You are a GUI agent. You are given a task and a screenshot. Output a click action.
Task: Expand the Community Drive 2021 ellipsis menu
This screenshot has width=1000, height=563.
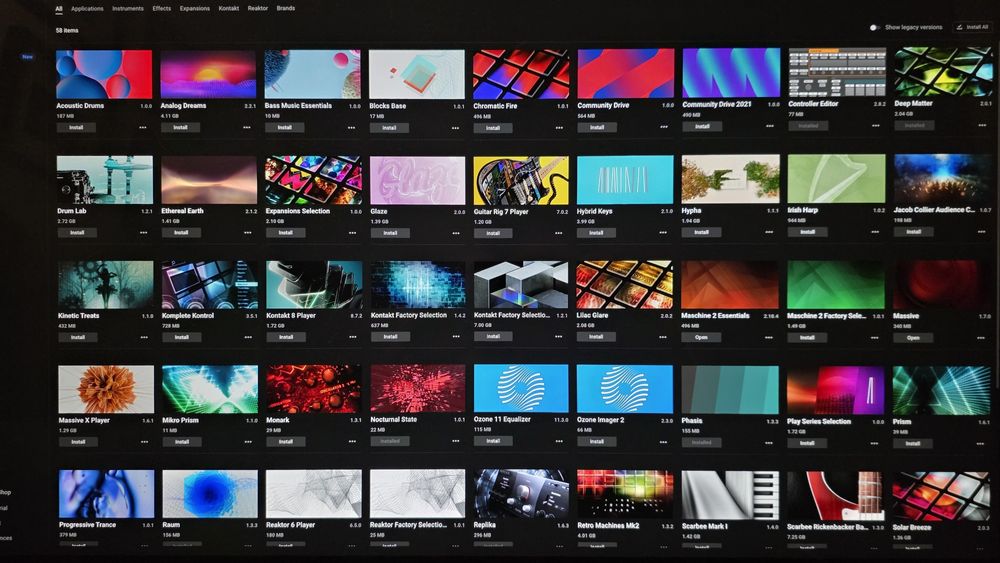click(770, 126)
